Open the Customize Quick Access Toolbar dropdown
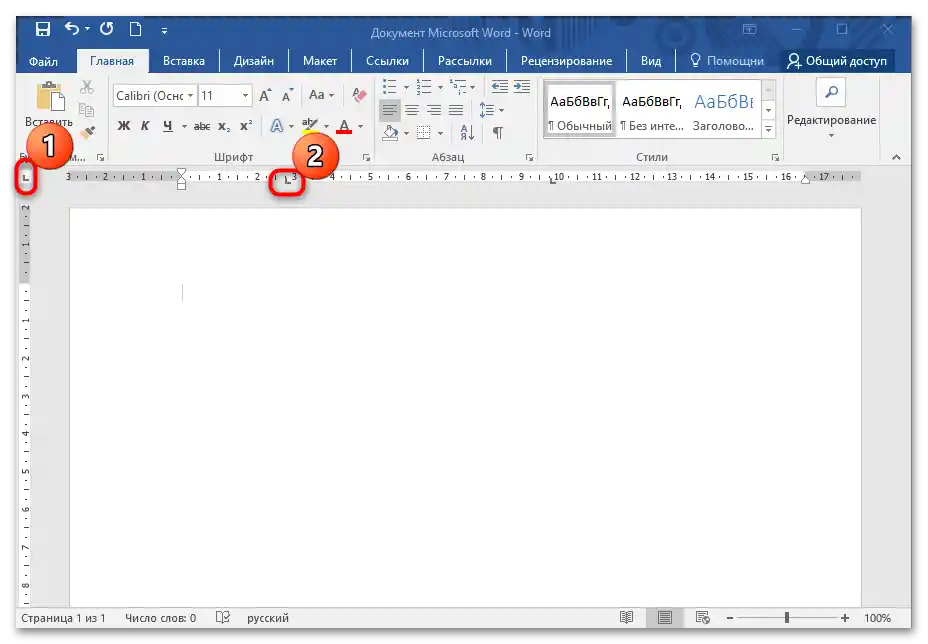Image resolution: width=928 pixels, height=644 pixels. (x=164, y=30)
